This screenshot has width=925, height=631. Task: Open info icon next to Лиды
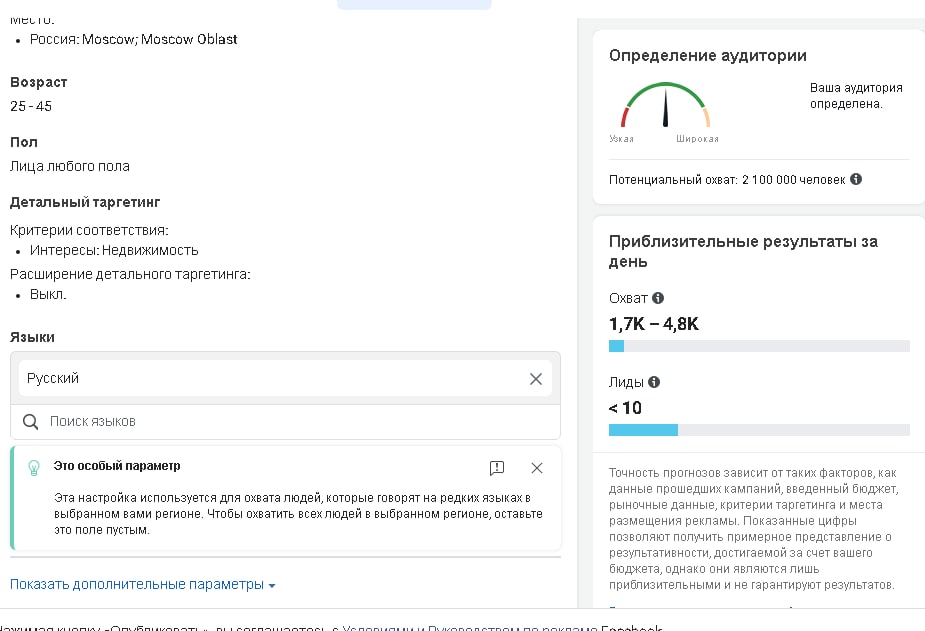pos(654,382)
